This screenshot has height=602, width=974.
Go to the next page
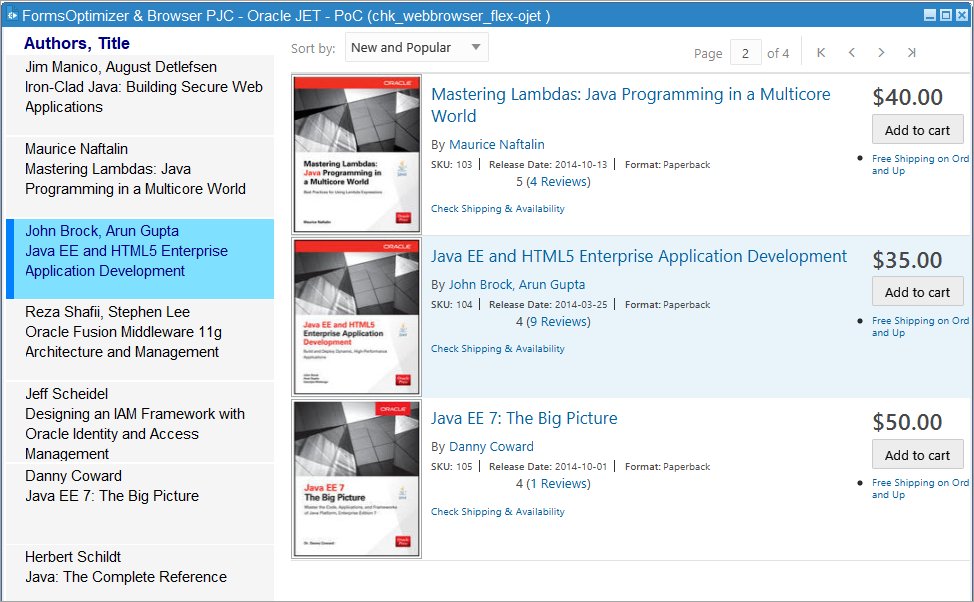(881, 53)
